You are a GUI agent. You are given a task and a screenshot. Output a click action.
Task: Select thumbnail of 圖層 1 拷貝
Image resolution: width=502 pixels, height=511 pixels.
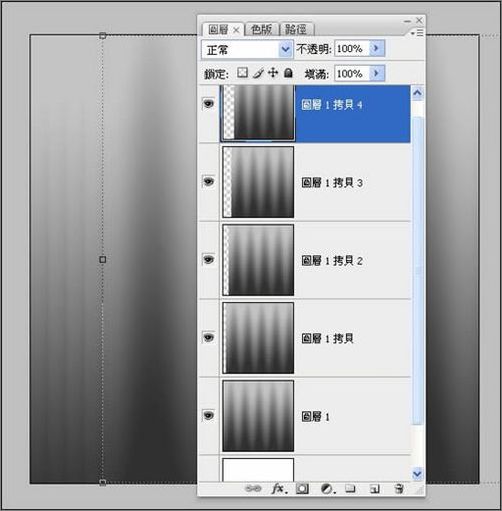[x=258, y=338]
